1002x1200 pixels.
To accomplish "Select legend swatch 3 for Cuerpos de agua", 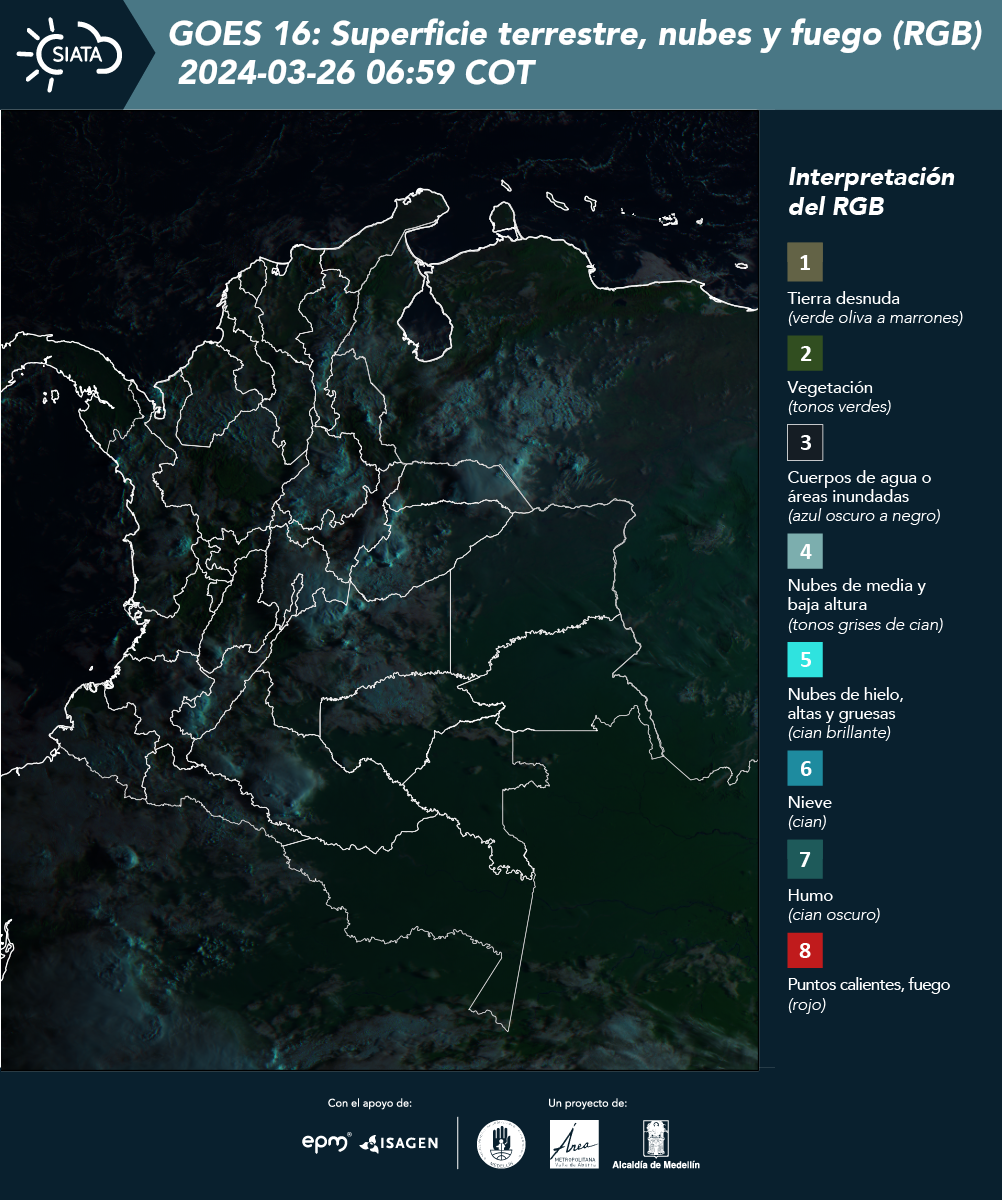I will 805,442.
